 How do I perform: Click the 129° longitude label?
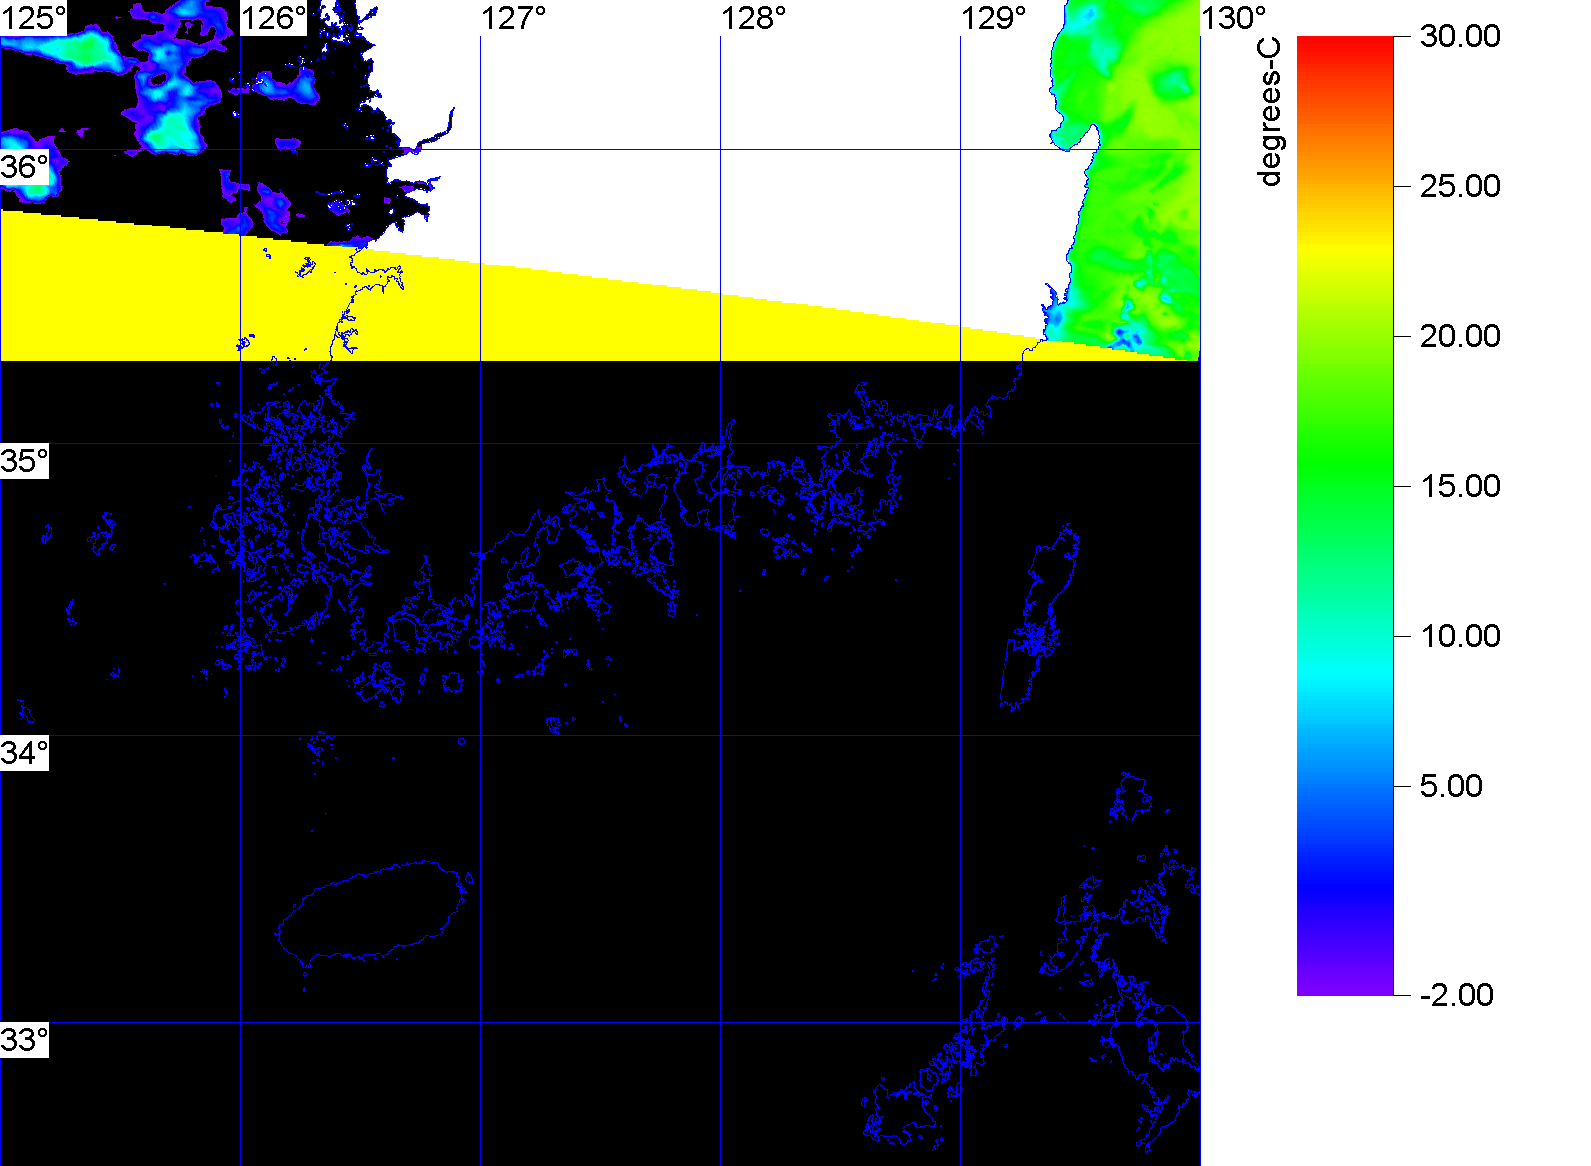(994, 18)
